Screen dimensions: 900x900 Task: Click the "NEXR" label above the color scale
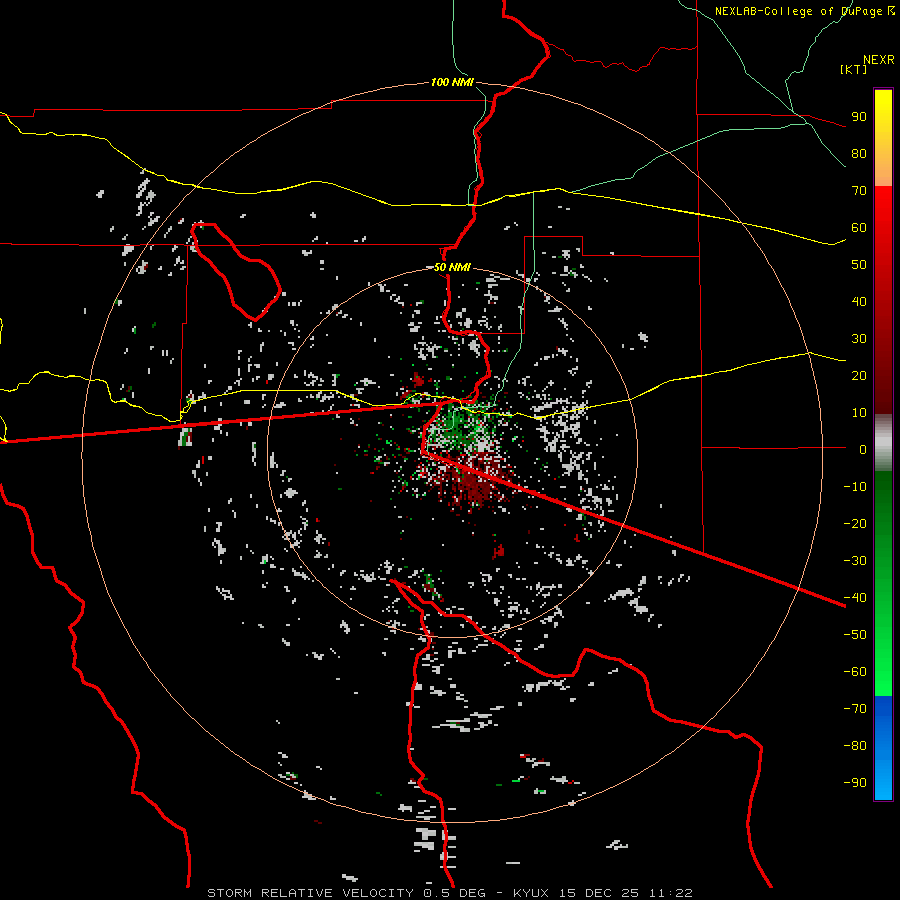click(879, 60)
